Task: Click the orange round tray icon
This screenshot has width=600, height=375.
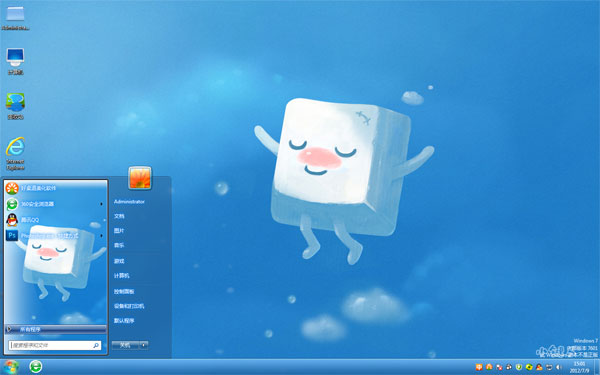Action: pos(489,367)
